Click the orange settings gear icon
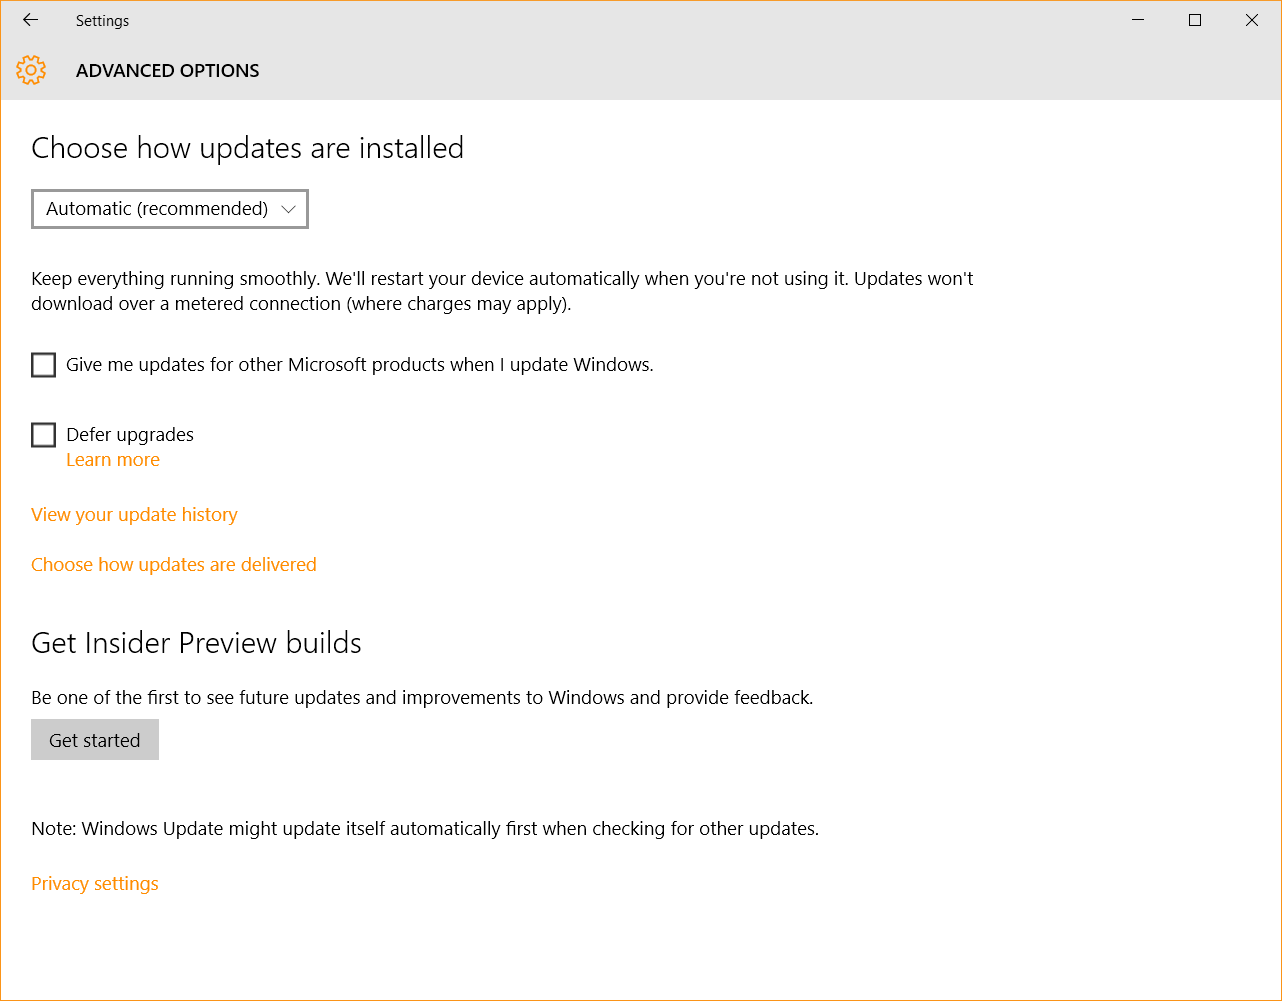This screenshot has width=1282, height=1001. 31,70
